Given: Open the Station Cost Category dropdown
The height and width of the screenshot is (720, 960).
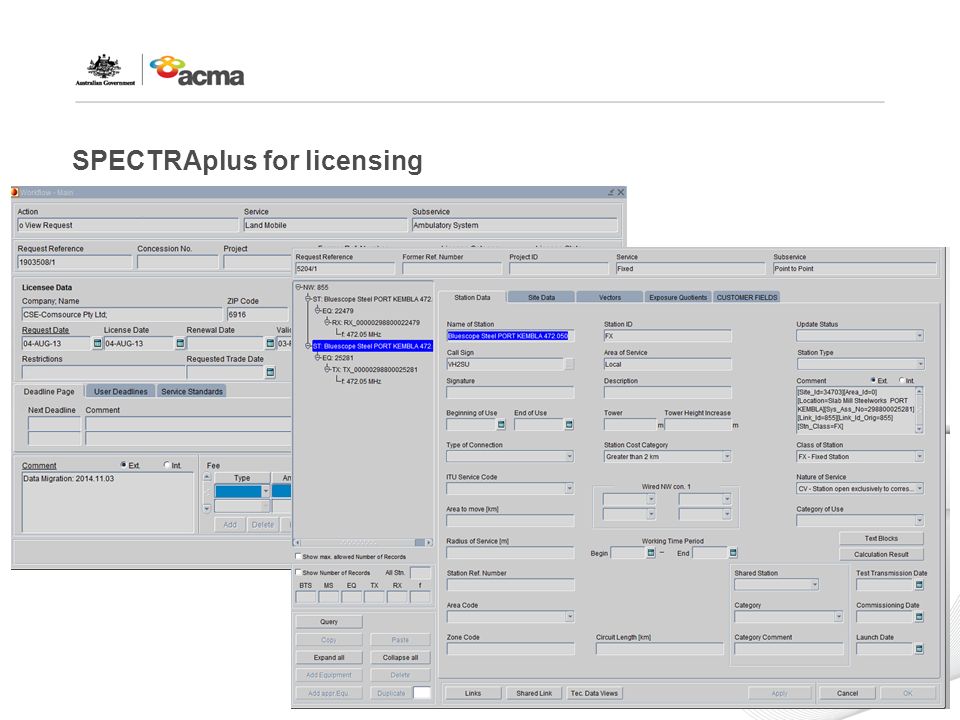Looking at the screenshot, I should 727,457.
